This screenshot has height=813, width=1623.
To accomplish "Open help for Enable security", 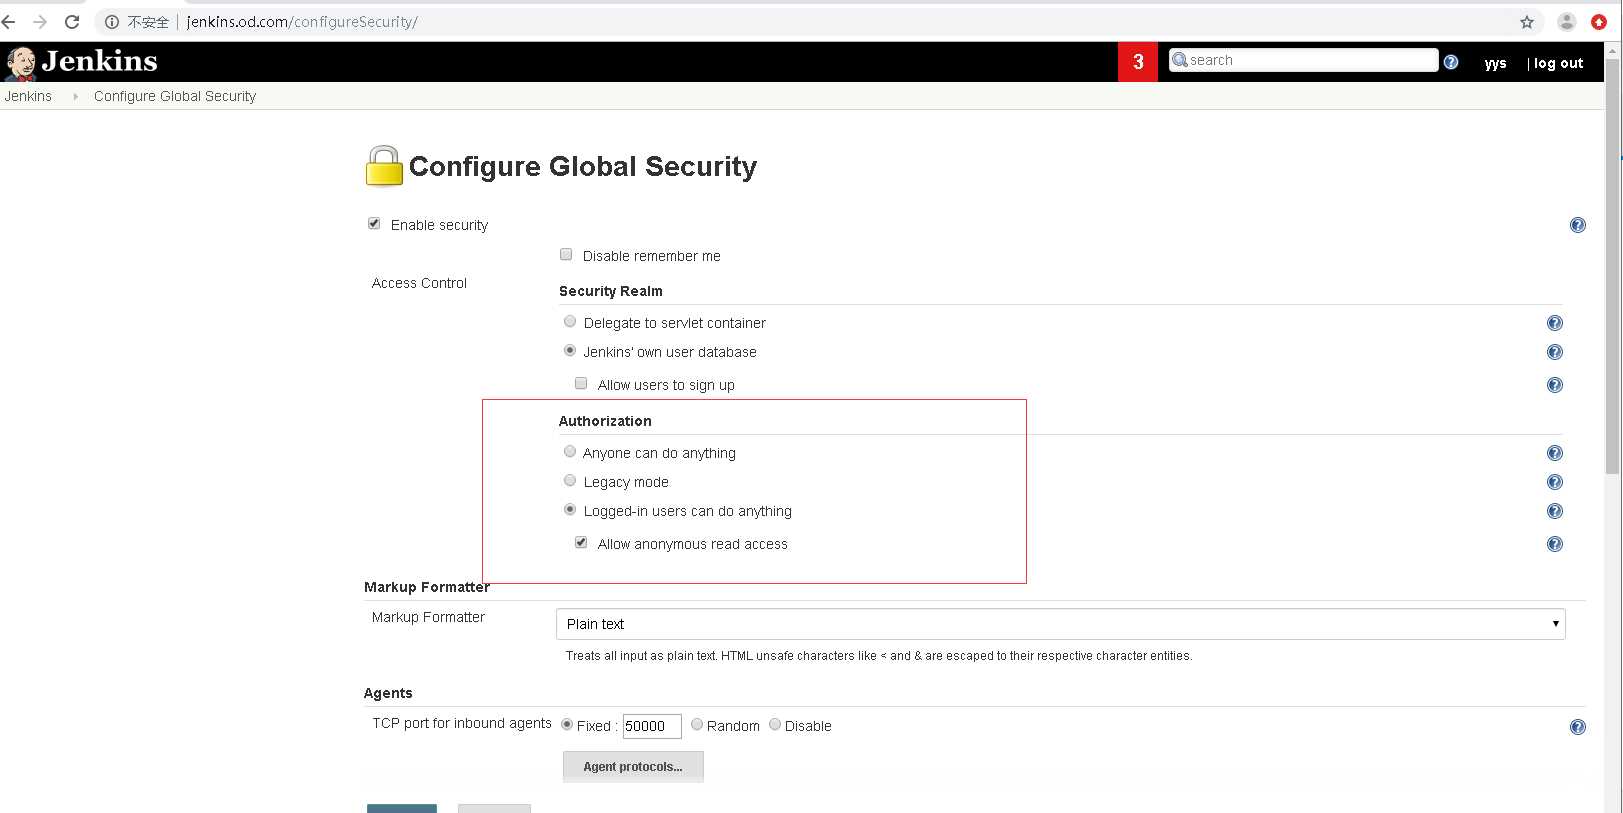I will [1577, 225].
